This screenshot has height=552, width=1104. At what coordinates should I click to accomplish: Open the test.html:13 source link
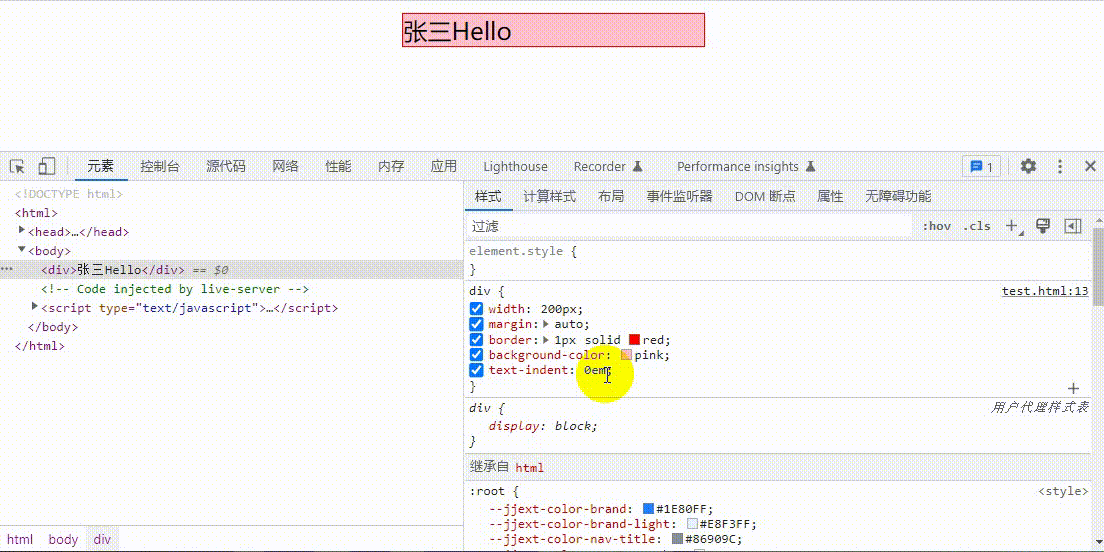click(1045, 291)
